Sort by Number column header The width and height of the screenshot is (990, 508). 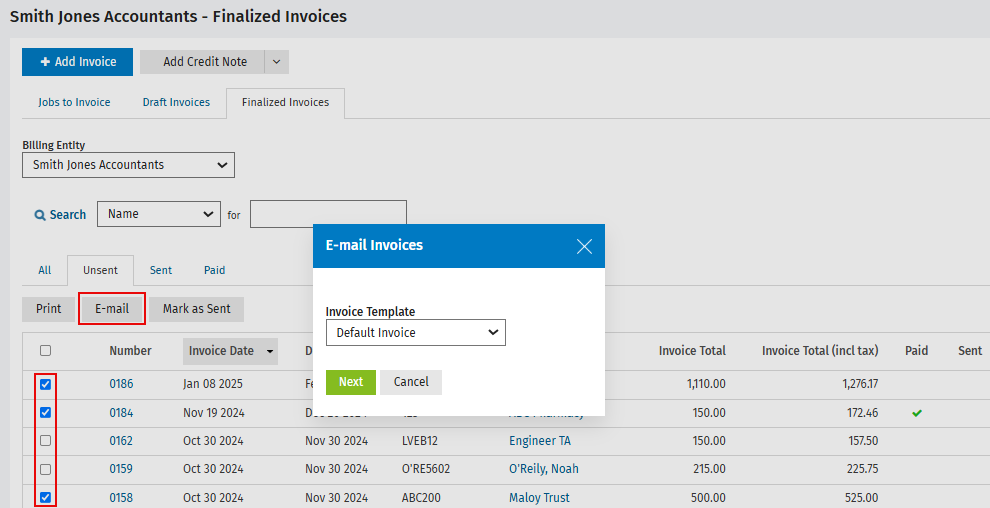pyautogui.click(x=130, y=351)
